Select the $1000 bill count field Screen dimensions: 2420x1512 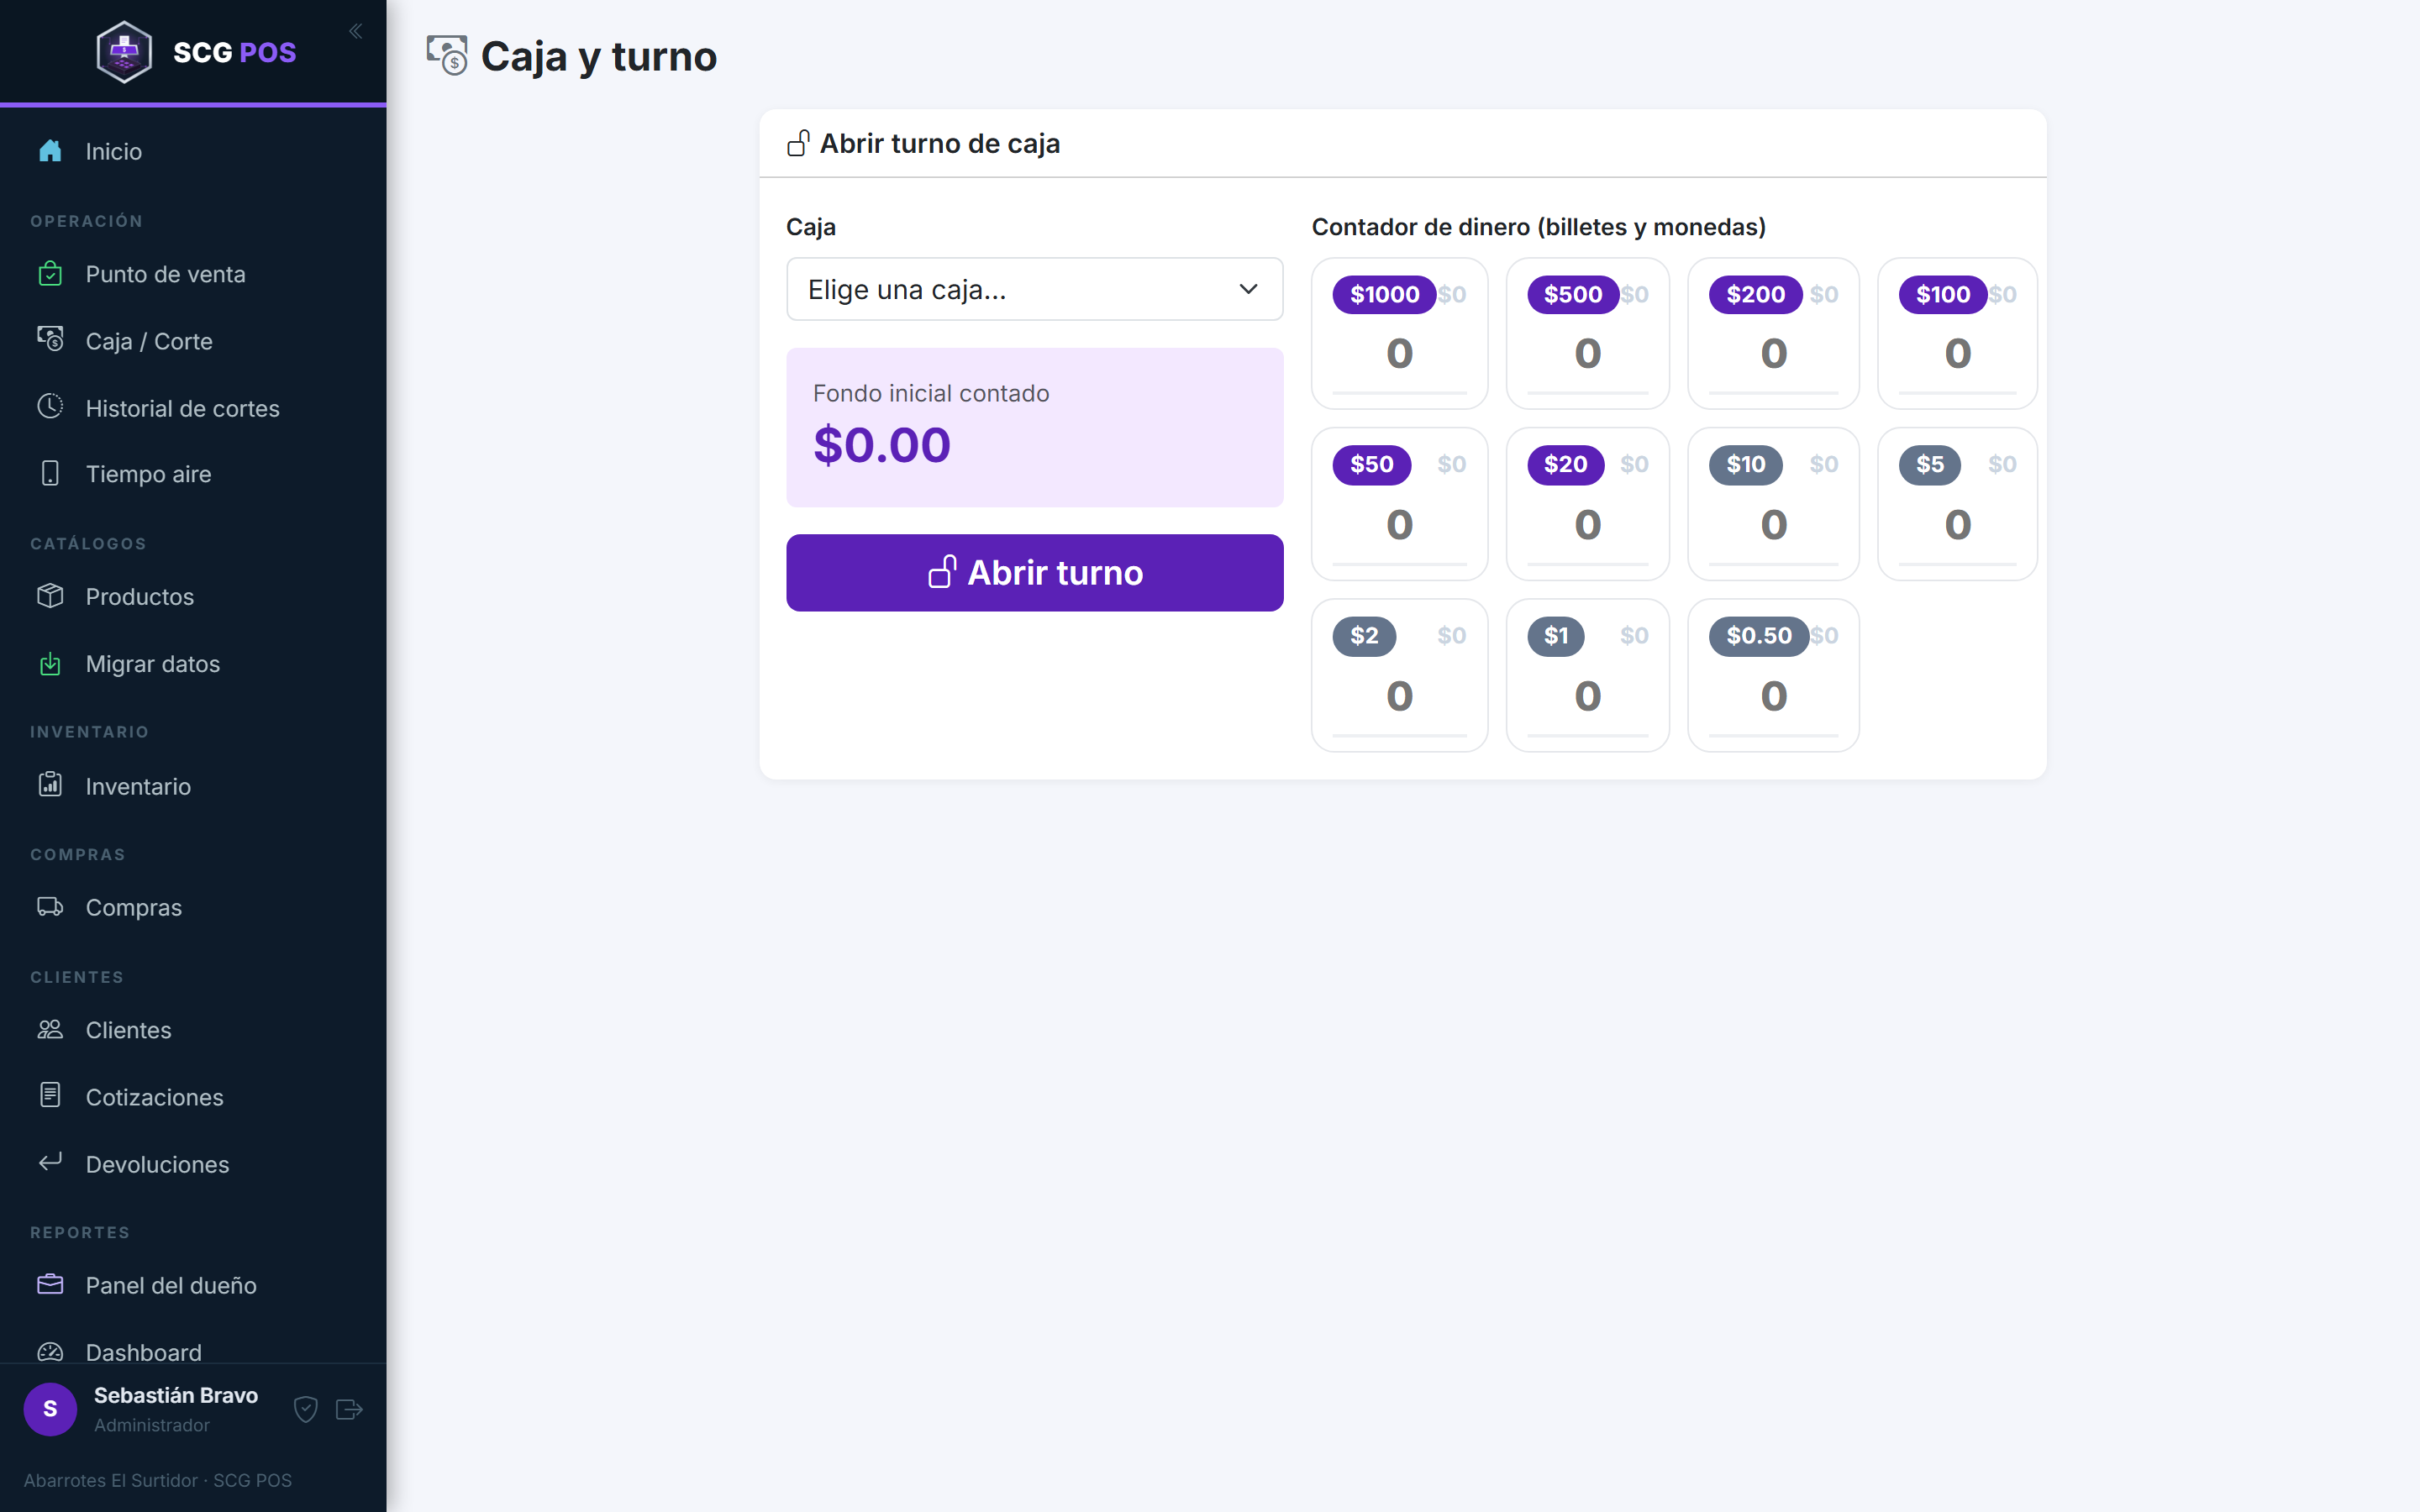click(x=1399, y=354)
